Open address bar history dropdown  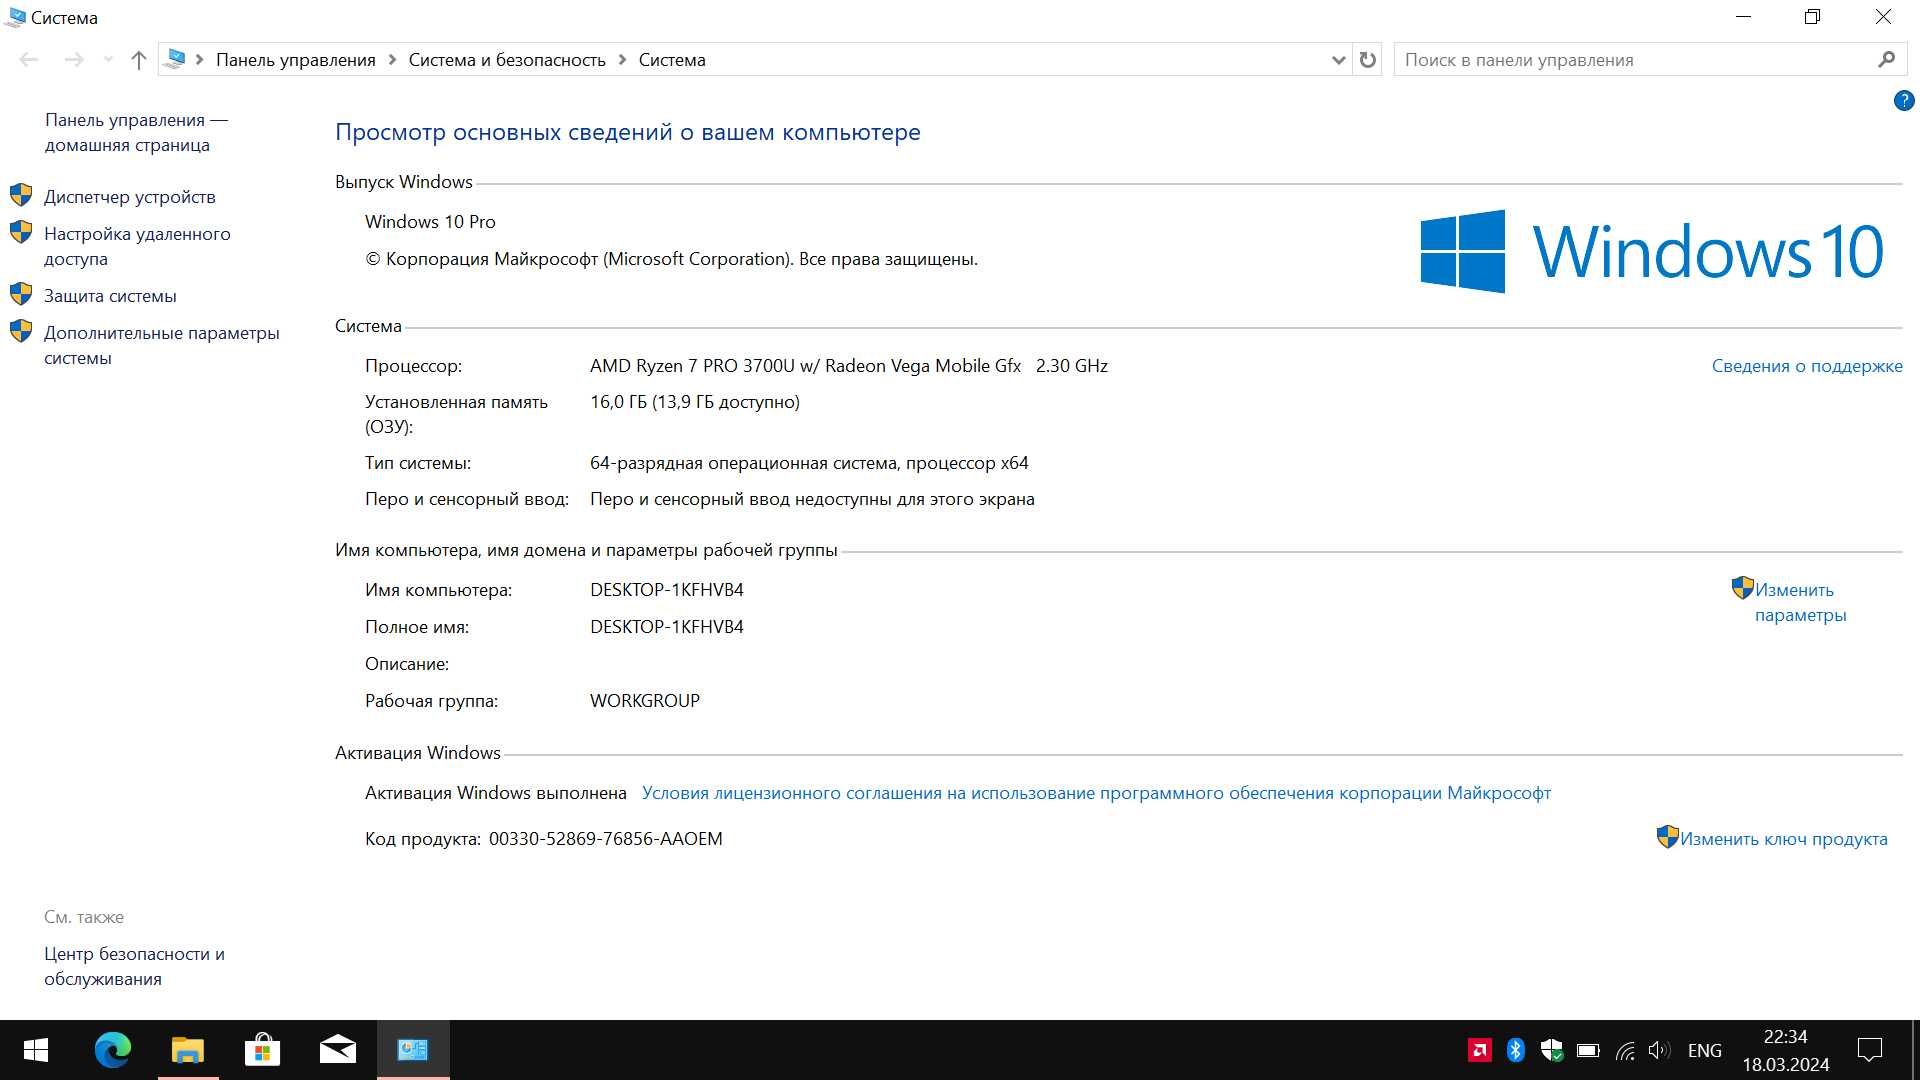[1338, 60]
